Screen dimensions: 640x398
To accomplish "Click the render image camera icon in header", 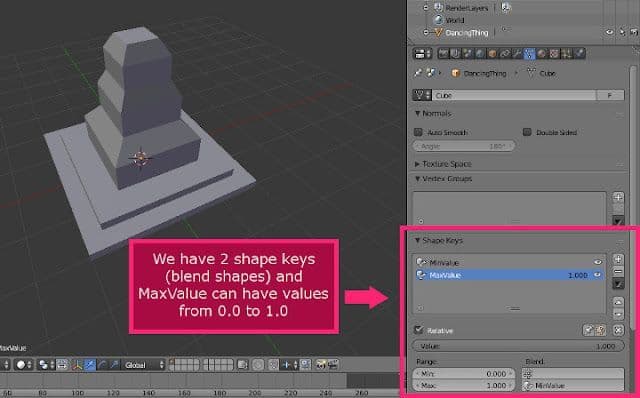I will (x=321, y=365).
